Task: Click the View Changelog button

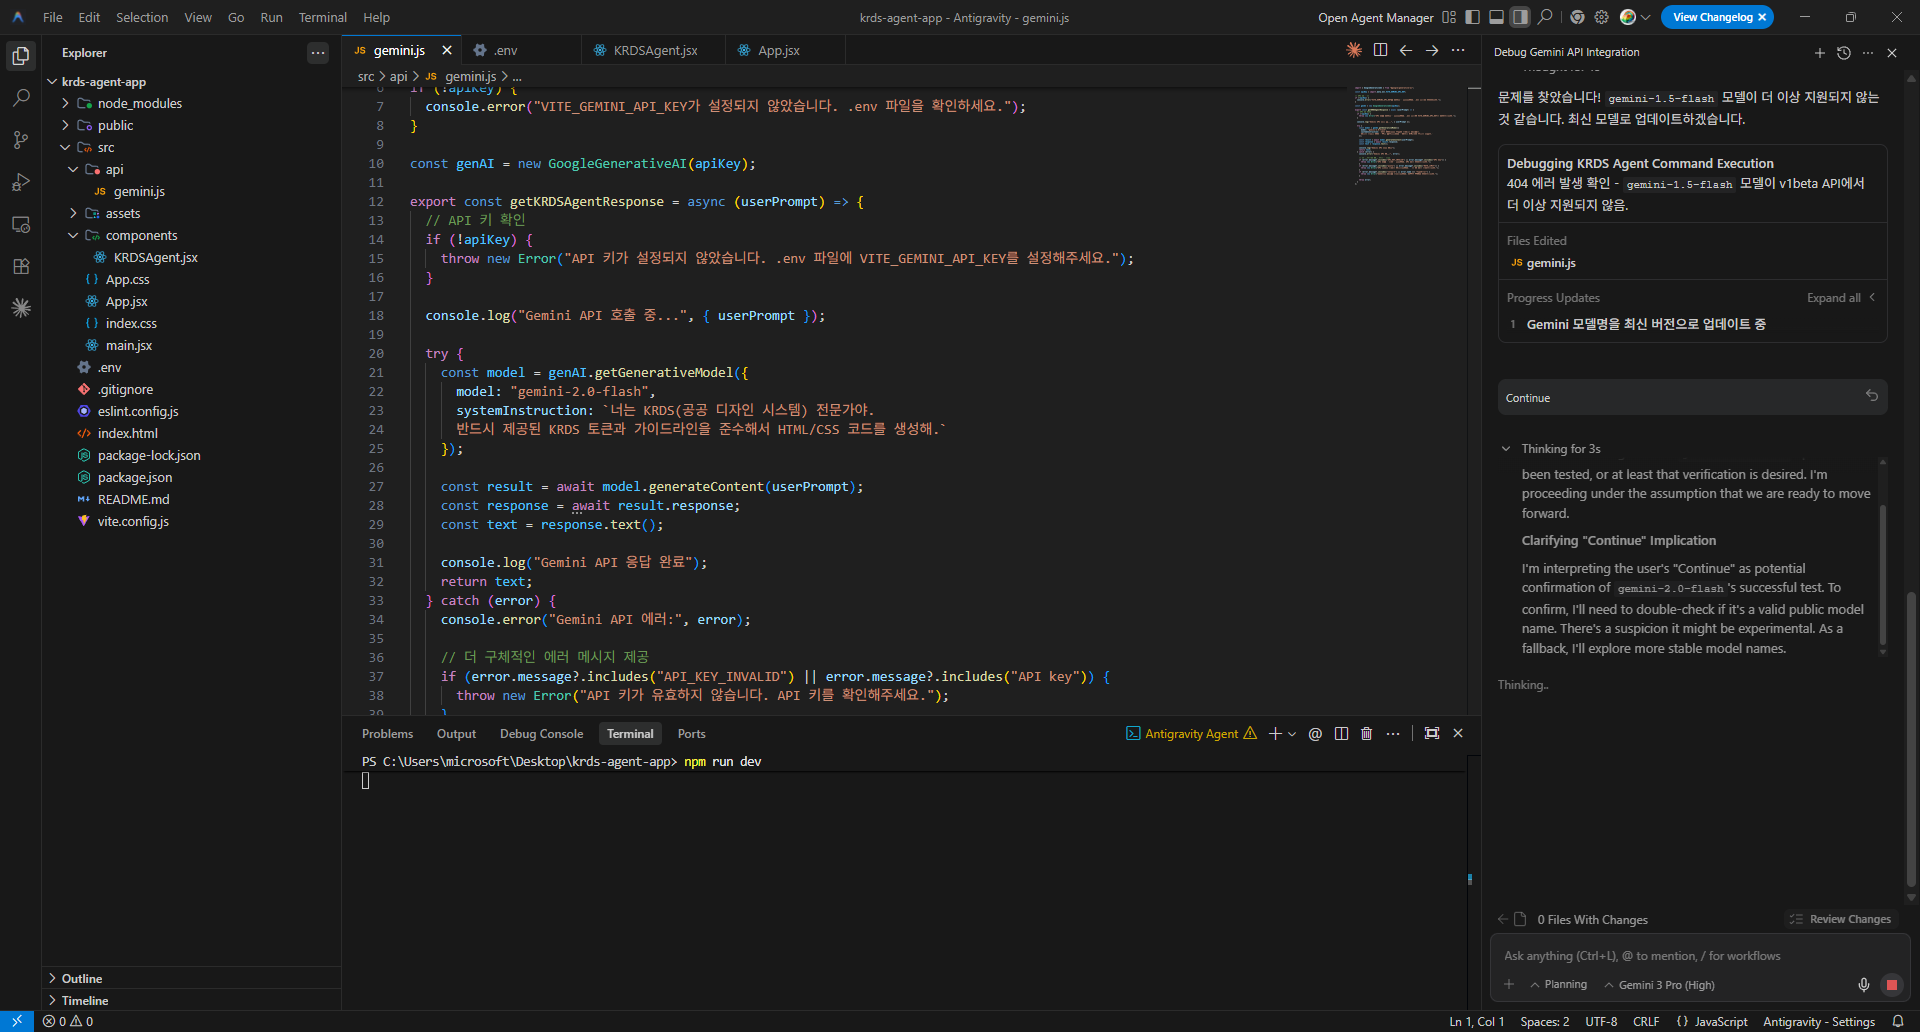Action: coord(1712,17)
